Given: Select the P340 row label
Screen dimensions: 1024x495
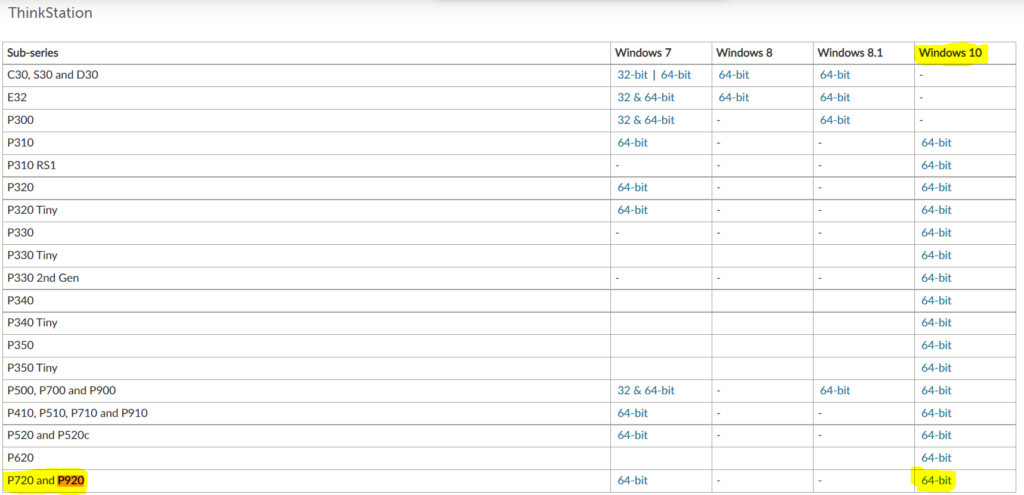Looking at the screenshot, I should pyautogui.click(x=20, y=300).
